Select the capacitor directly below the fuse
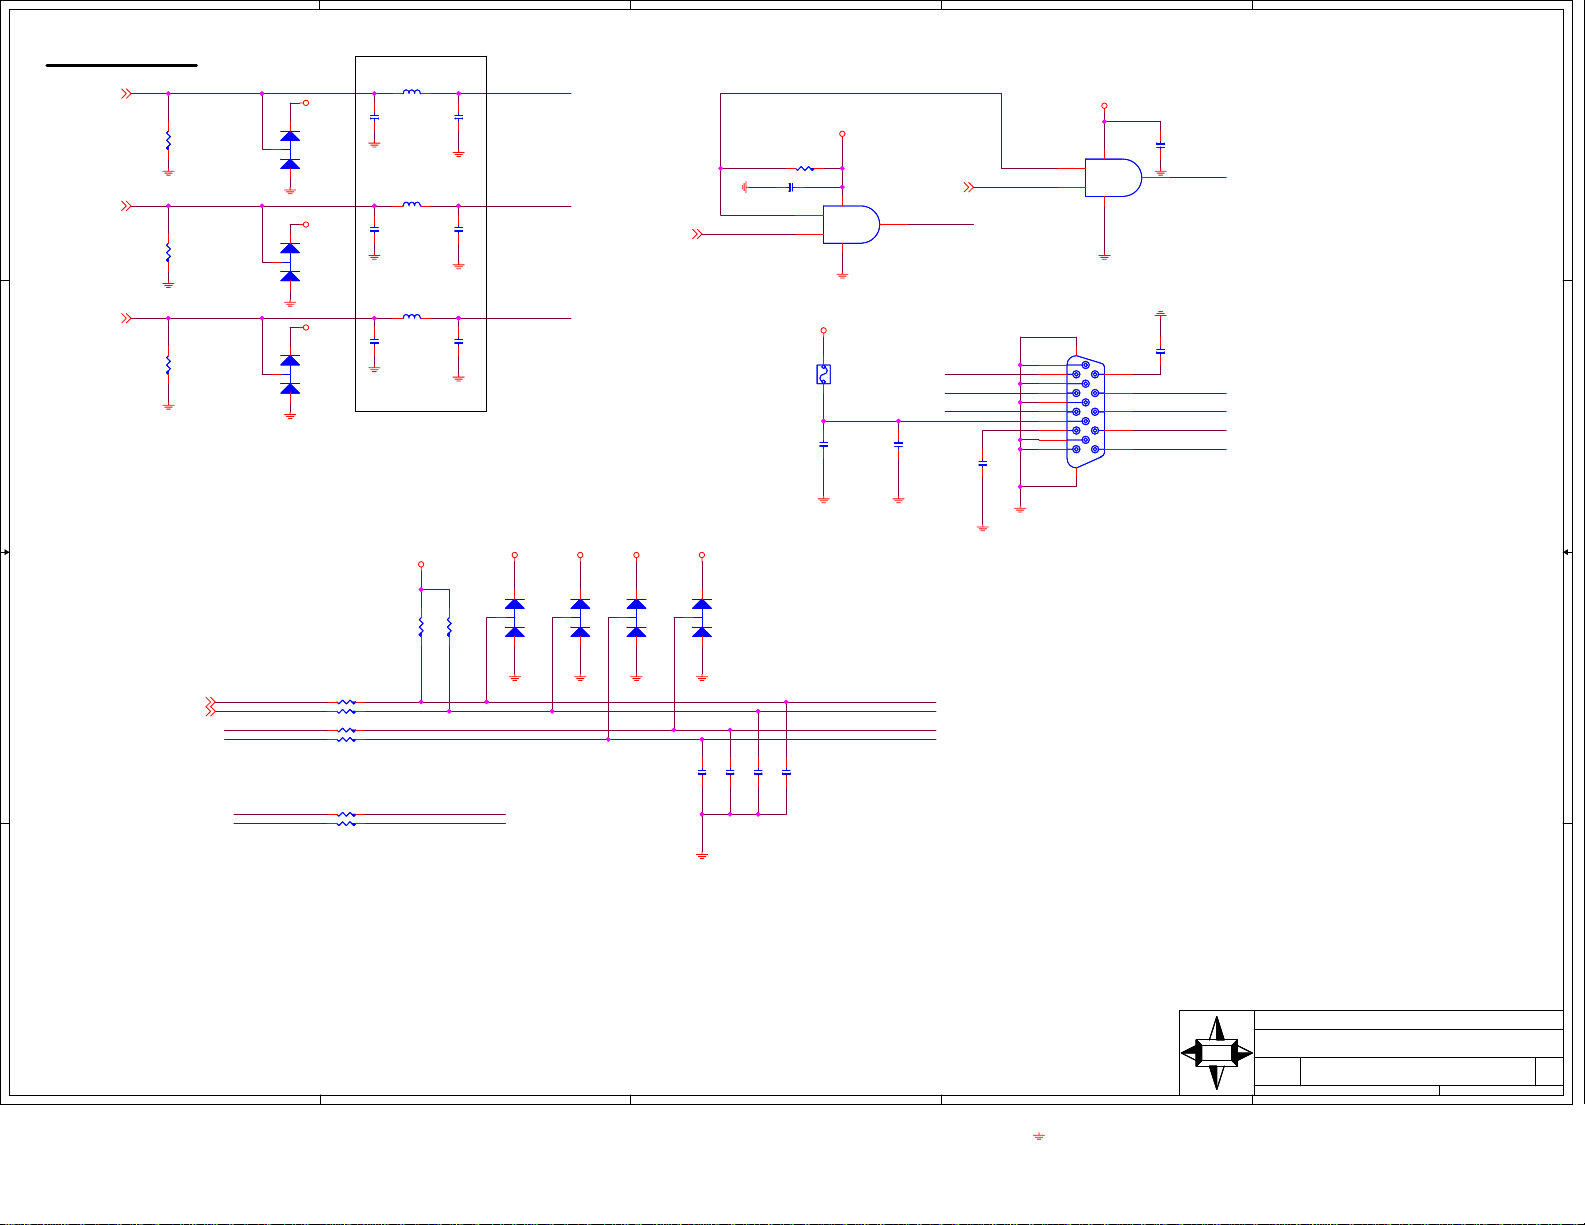The image size is (1585, 1225). coord(823,444)
